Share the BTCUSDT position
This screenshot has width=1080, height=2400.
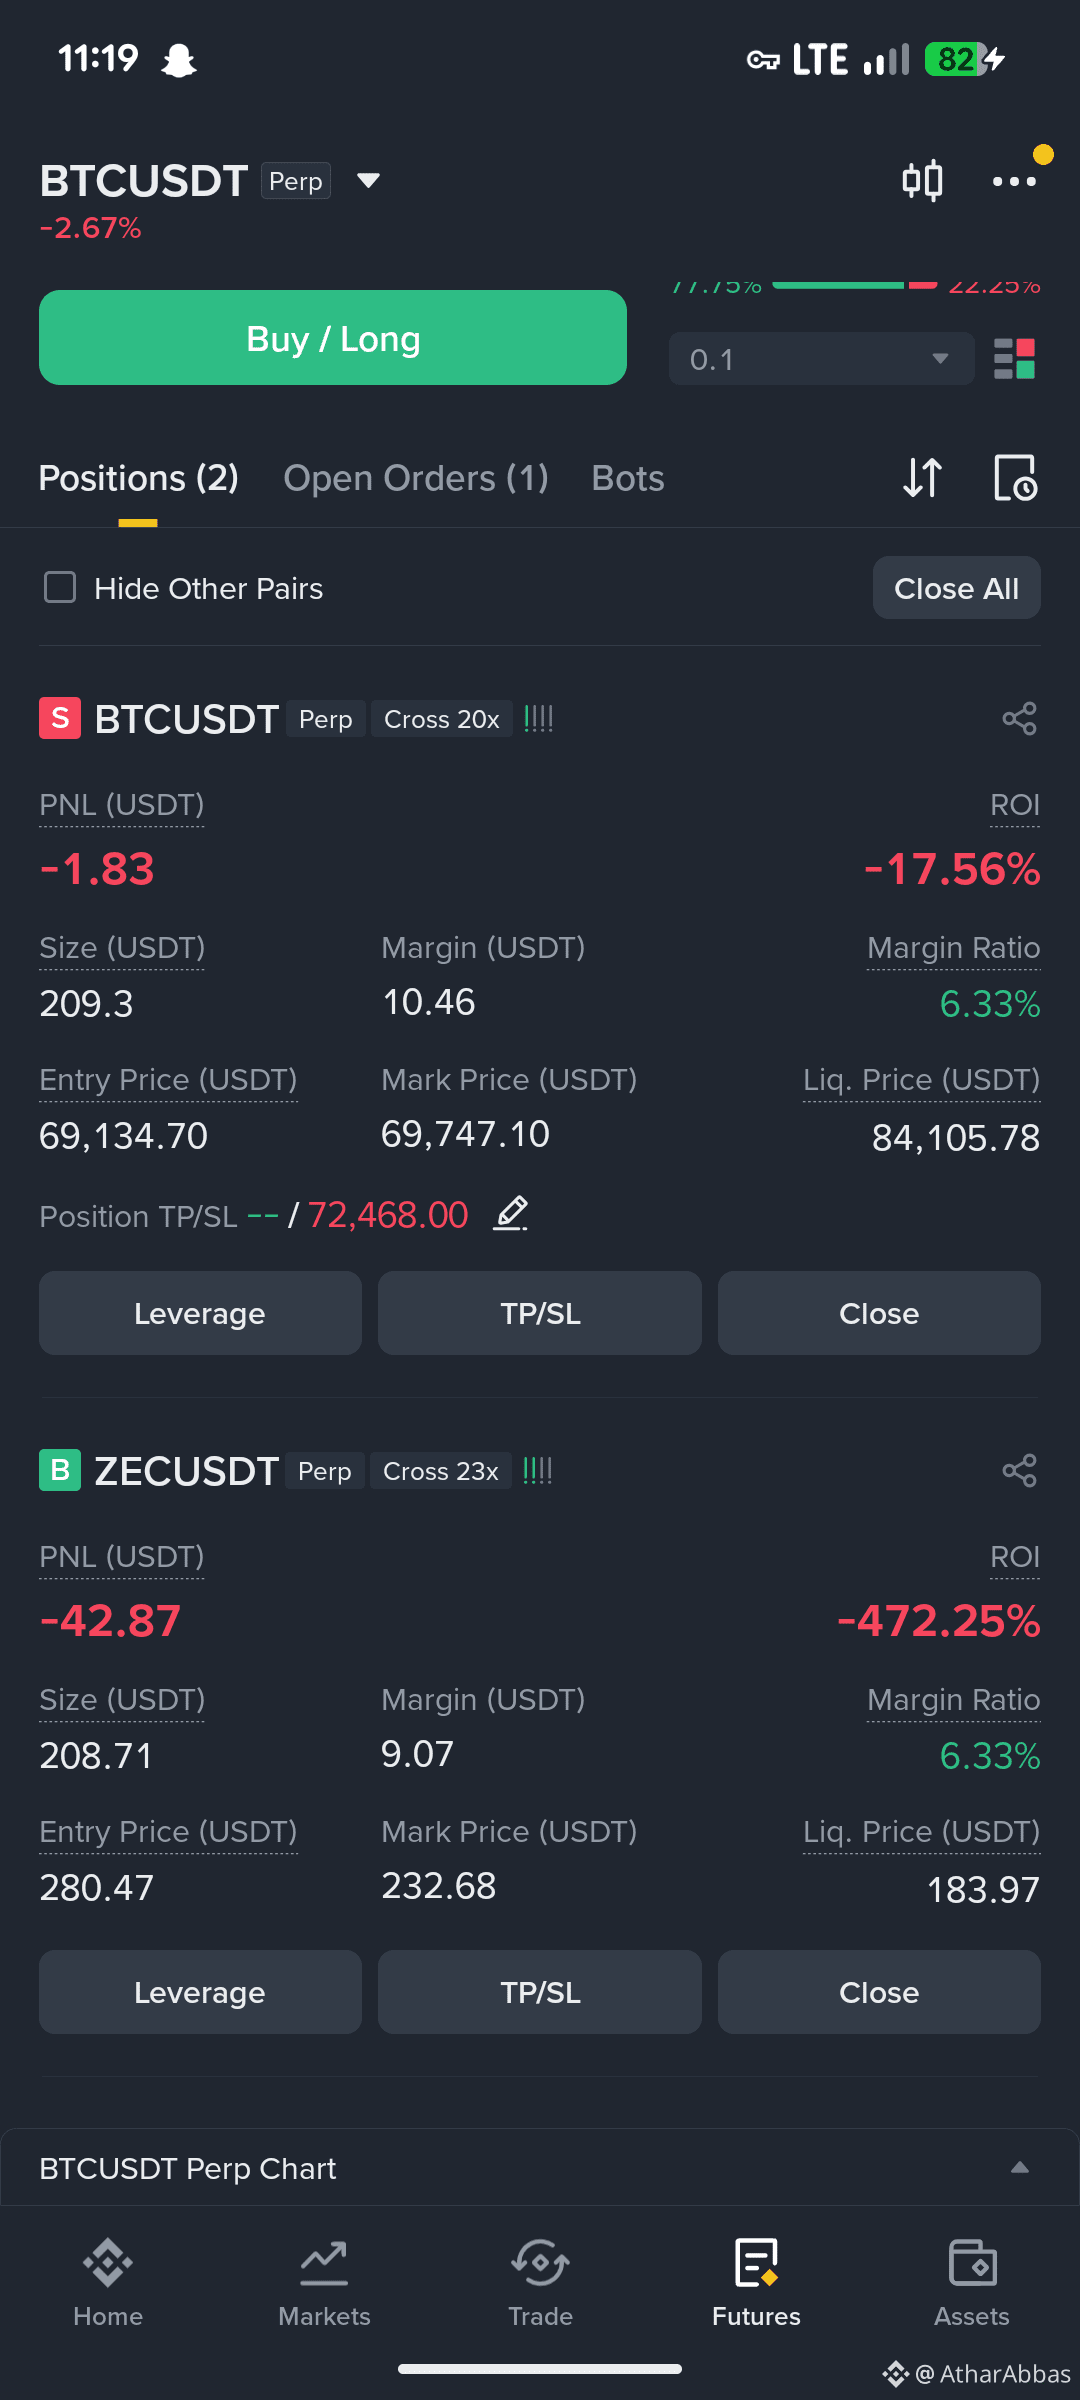click(x=1020, y=719)
